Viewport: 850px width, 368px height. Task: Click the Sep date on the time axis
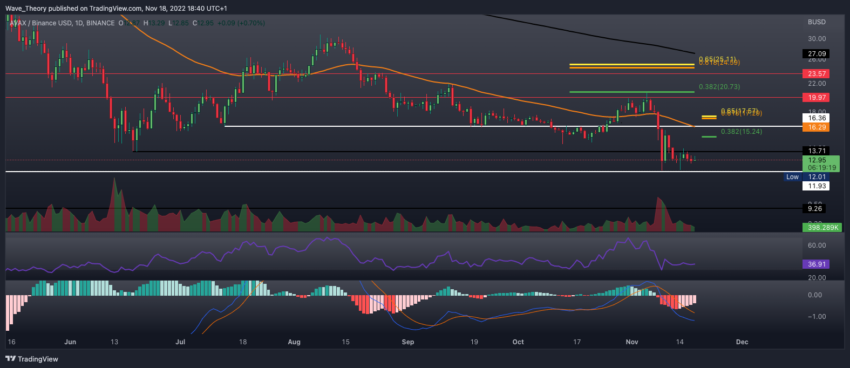point(408,343)
